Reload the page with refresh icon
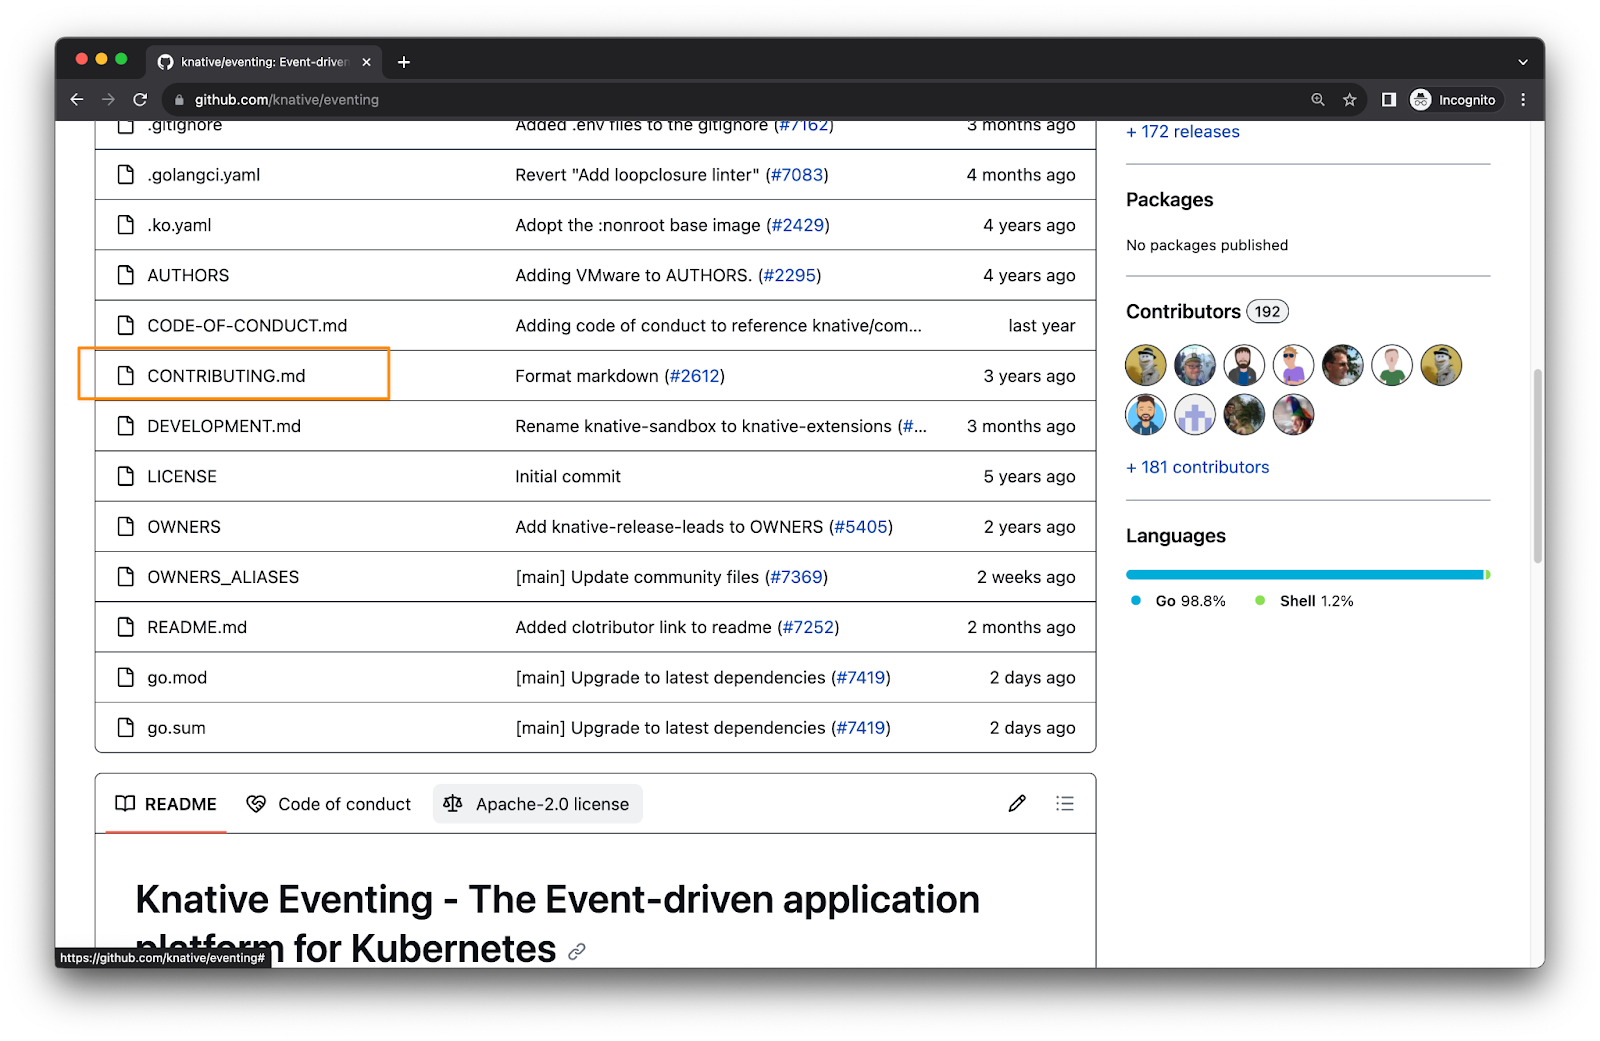The width and height of the screenshot is (1600, 1041). tap(140, 100)
